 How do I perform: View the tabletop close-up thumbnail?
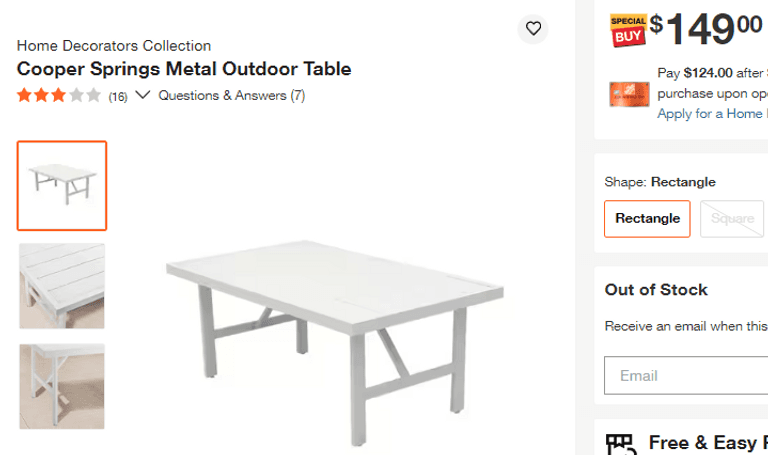(x=62, y=286)
